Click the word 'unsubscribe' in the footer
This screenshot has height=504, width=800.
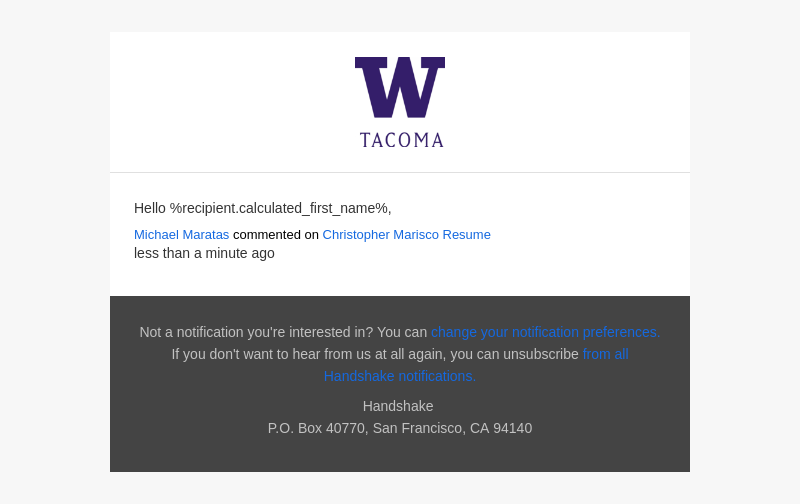[541, 354]
